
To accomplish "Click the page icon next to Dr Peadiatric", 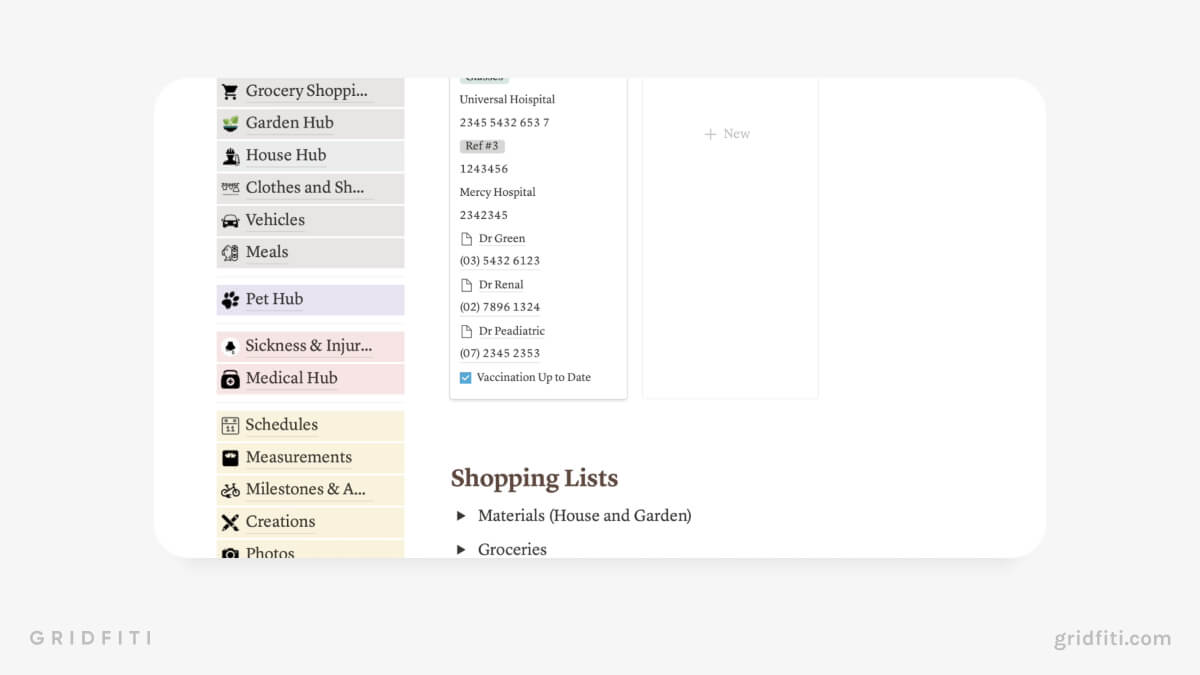I will coord(466,331).
